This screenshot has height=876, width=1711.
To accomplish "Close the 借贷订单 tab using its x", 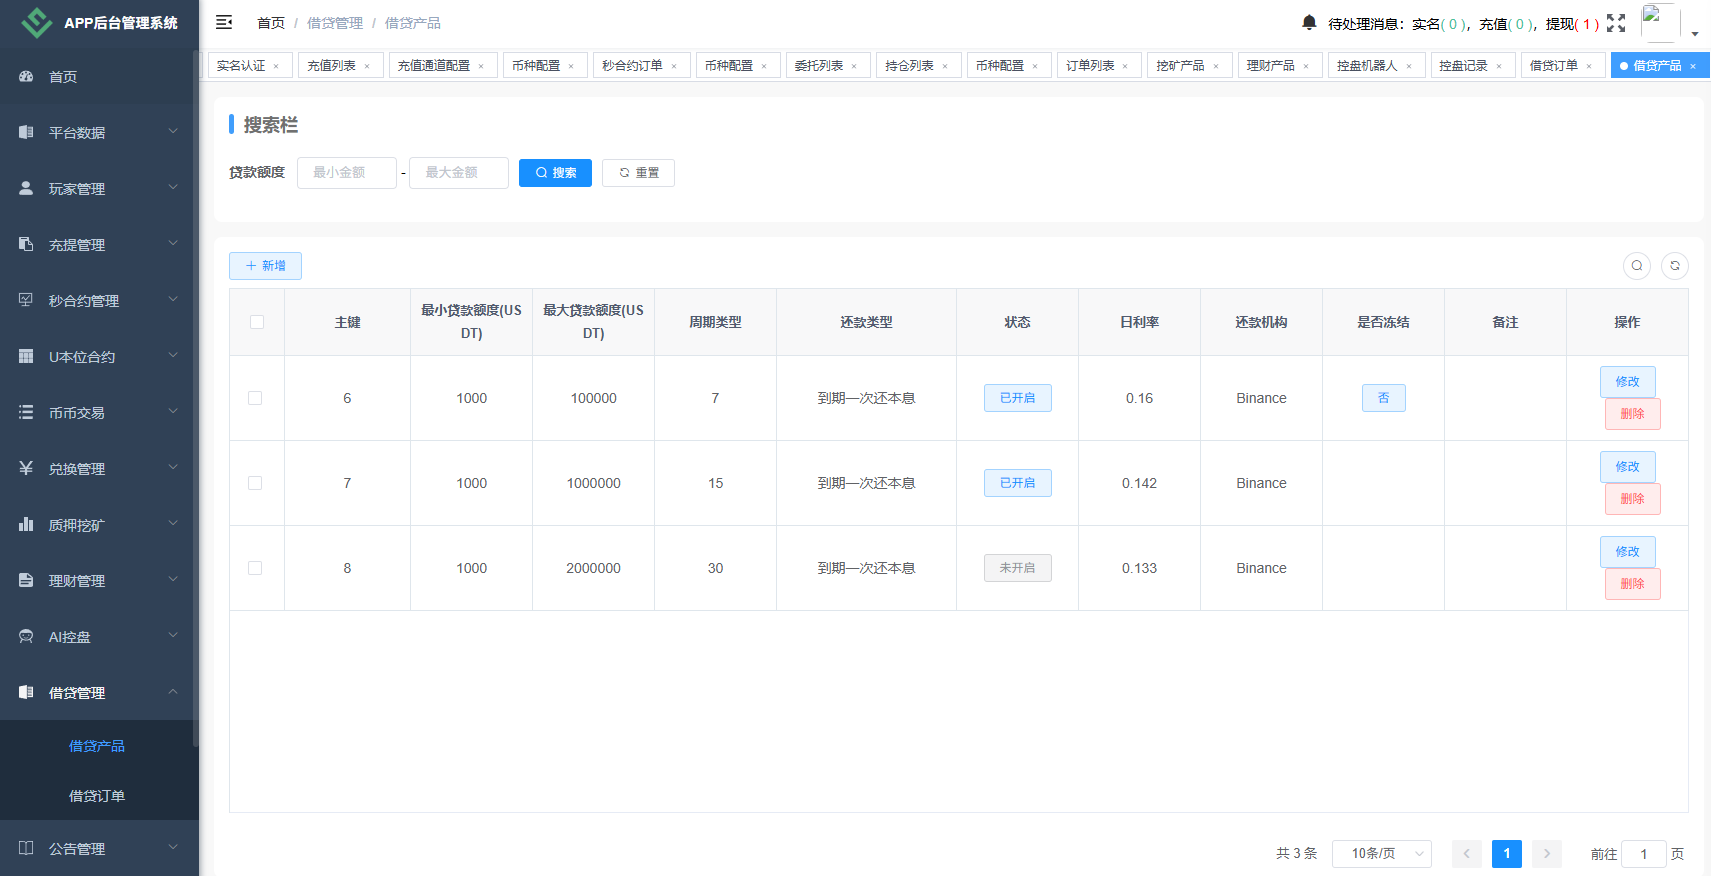I will 1589,66.
